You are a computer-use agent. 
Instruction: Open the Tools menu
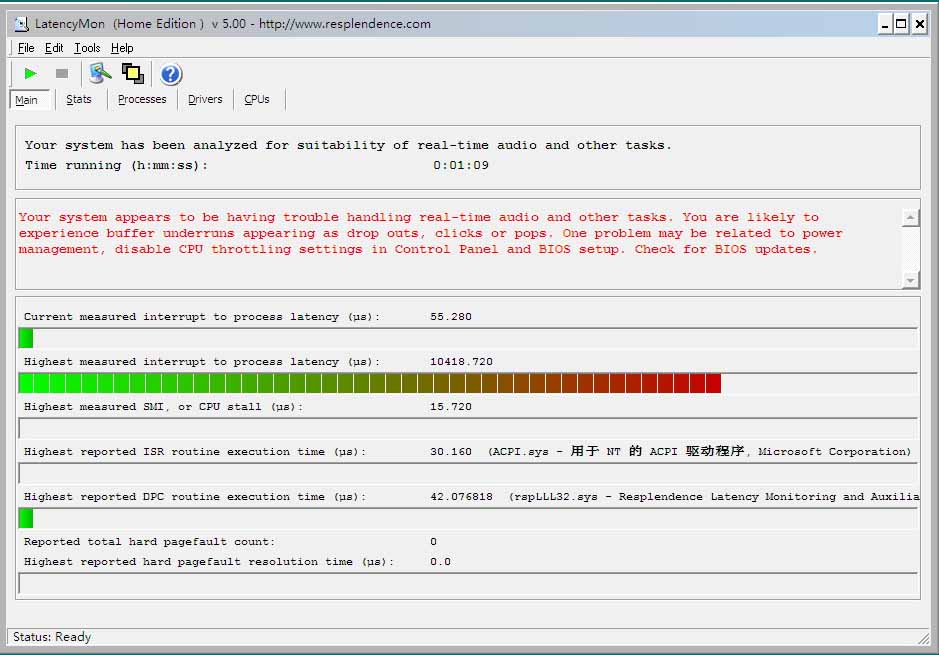(x=87, y=48)
